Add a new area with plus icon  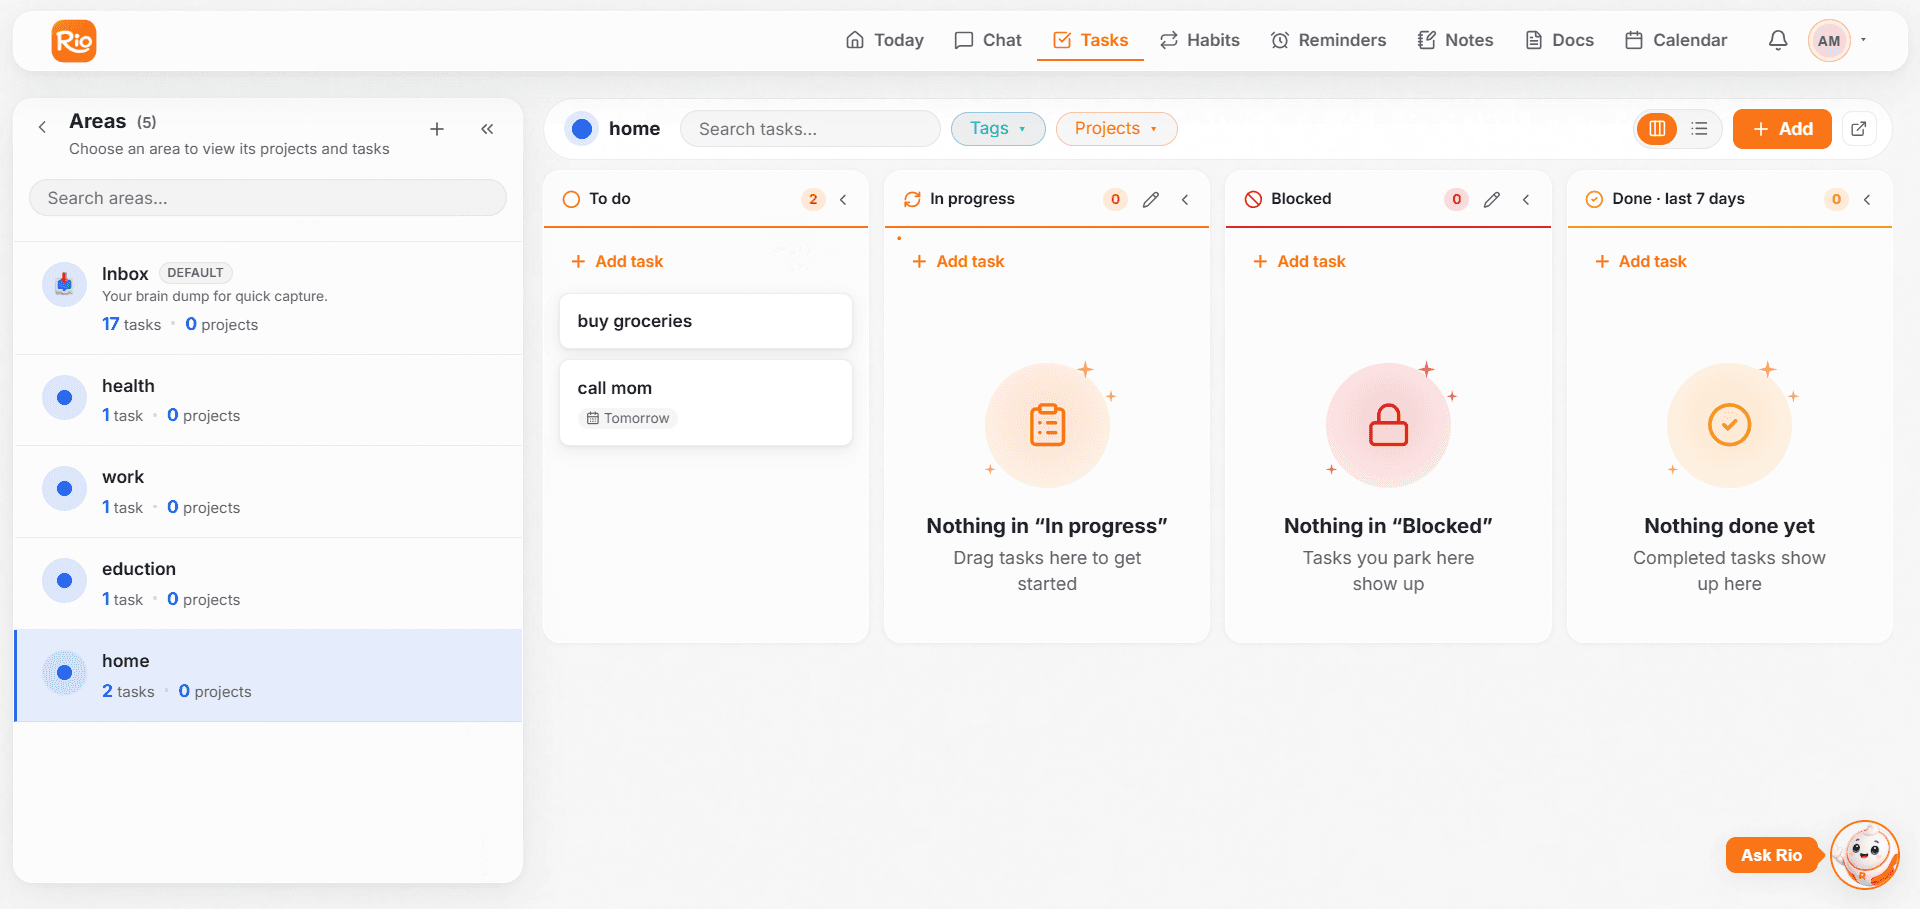pyautogui.click(x=437, y=129)
